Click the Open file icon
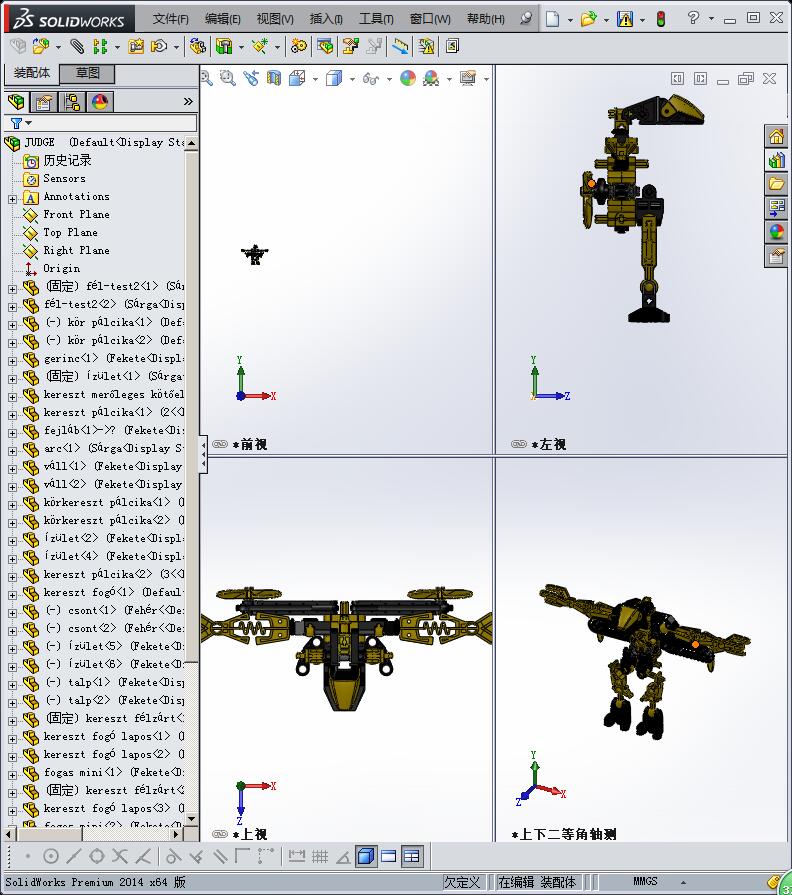792x895 pixels. (x=588, y=19)
